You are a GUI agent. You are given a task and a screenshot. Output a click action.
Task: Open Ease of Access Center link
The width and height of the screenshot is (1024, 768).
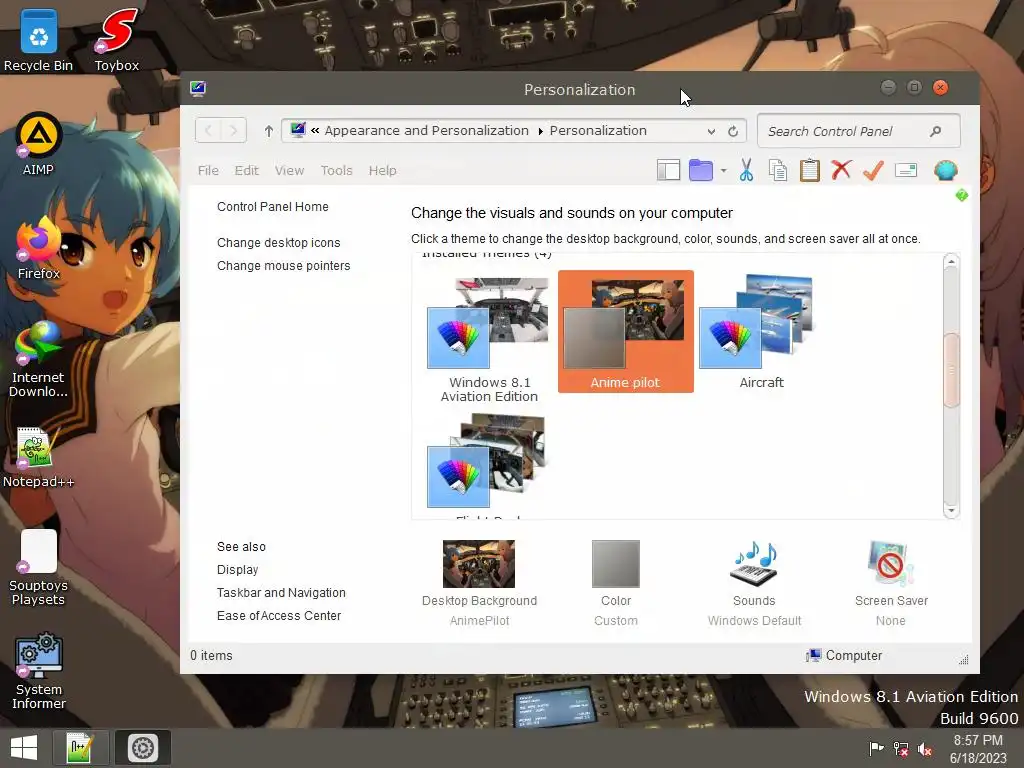(x=279, y=615)
